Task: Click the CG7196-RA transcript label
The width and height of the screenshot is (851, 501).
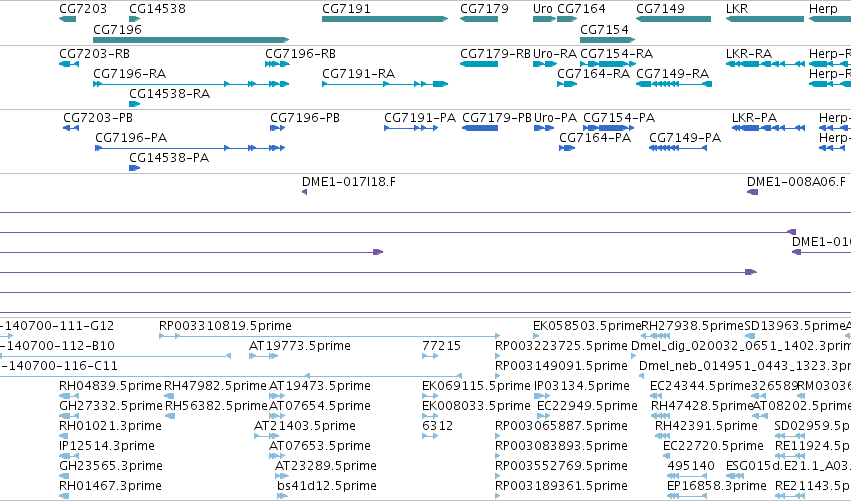Action: tap(130, 74)
